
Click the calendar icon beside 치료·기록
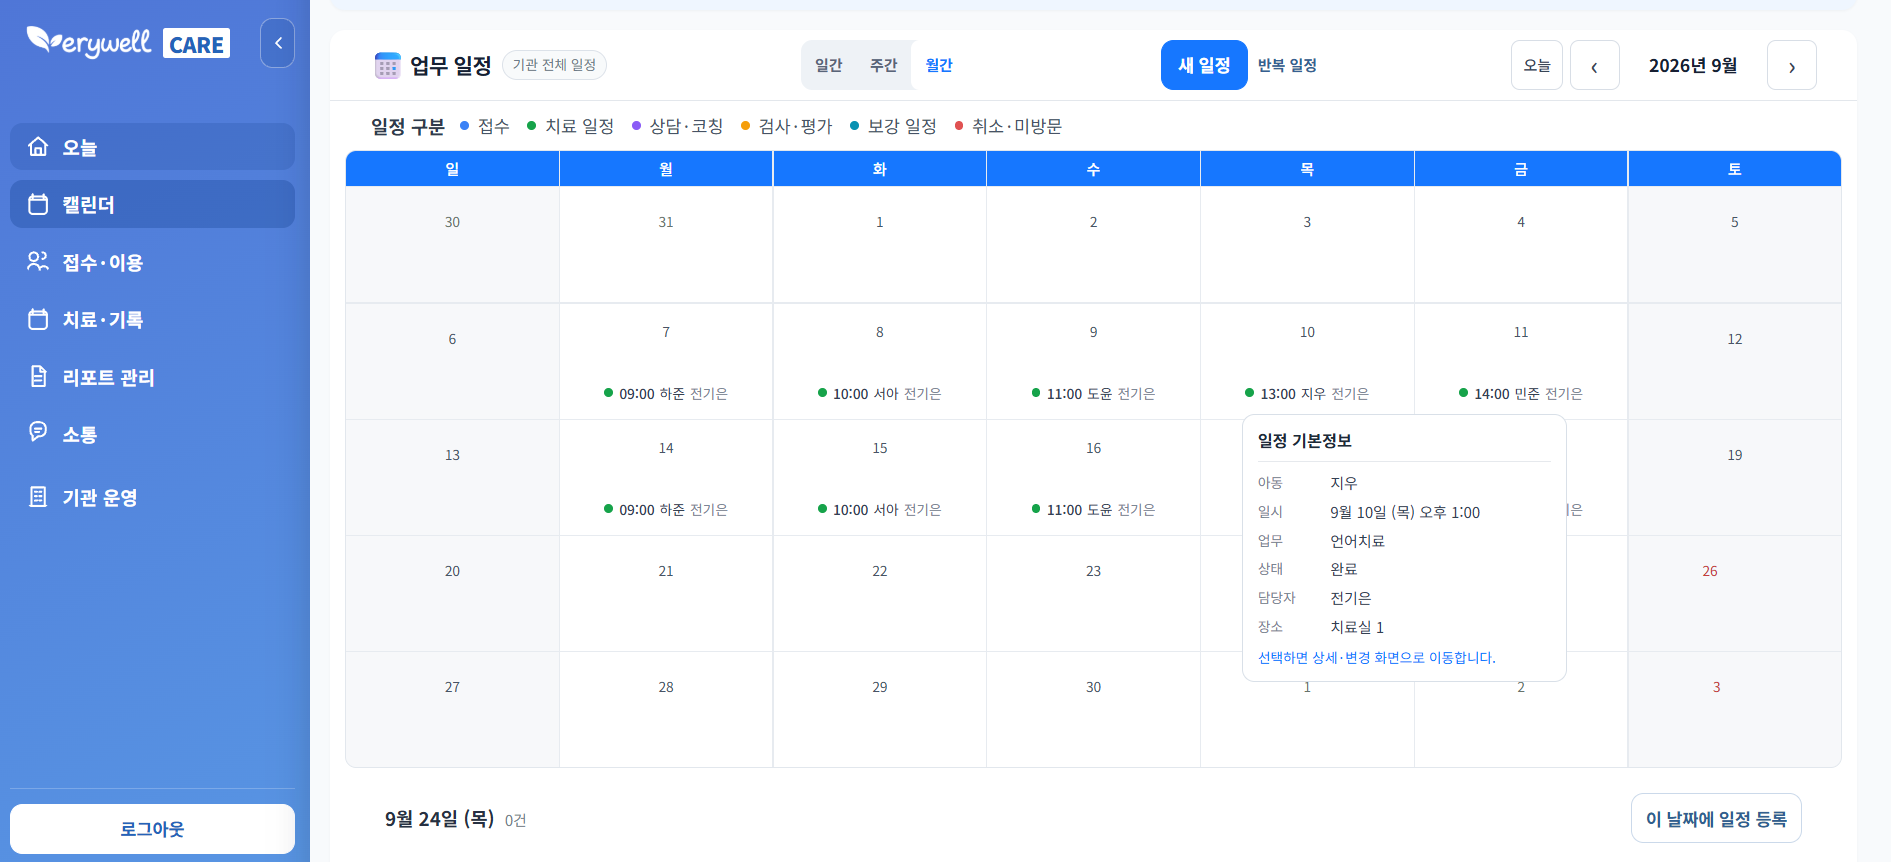pos(38,319)
